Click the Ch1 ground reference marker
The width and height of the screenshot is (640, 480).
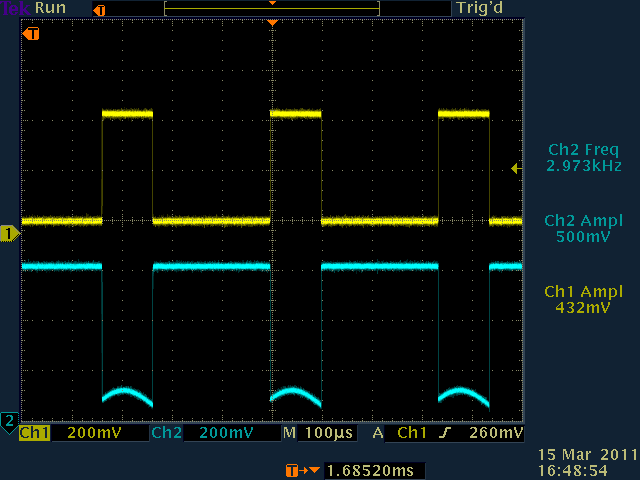(8, 233)
